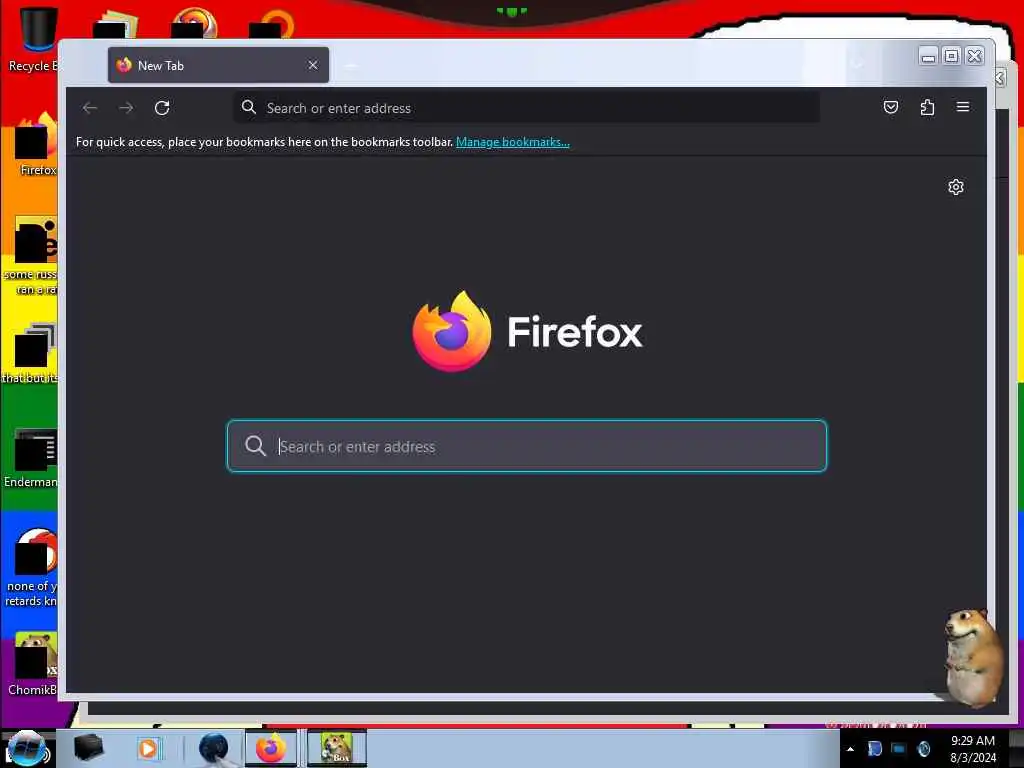Select the New Tab tab
Viewport: 1024px width, 768px height.
pos(218,65)
